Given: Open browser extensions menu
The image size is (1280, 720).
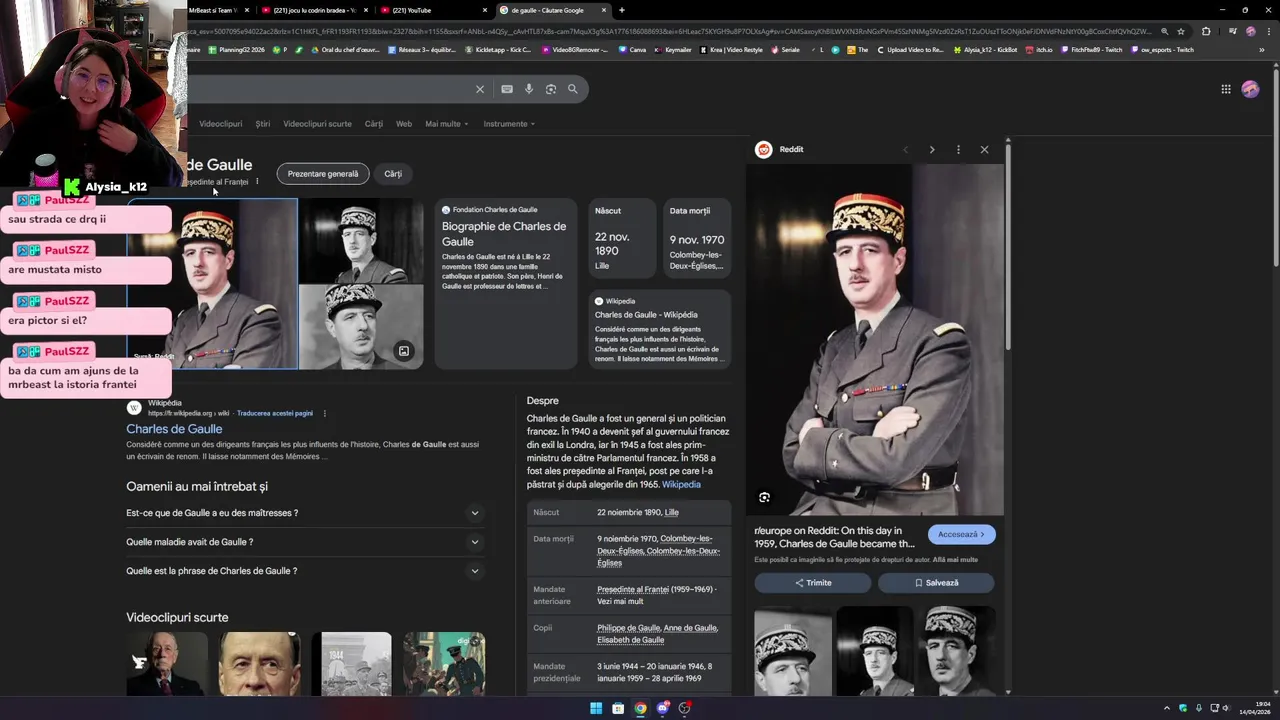Looking at the screenshot, I should pos(1206,31).
